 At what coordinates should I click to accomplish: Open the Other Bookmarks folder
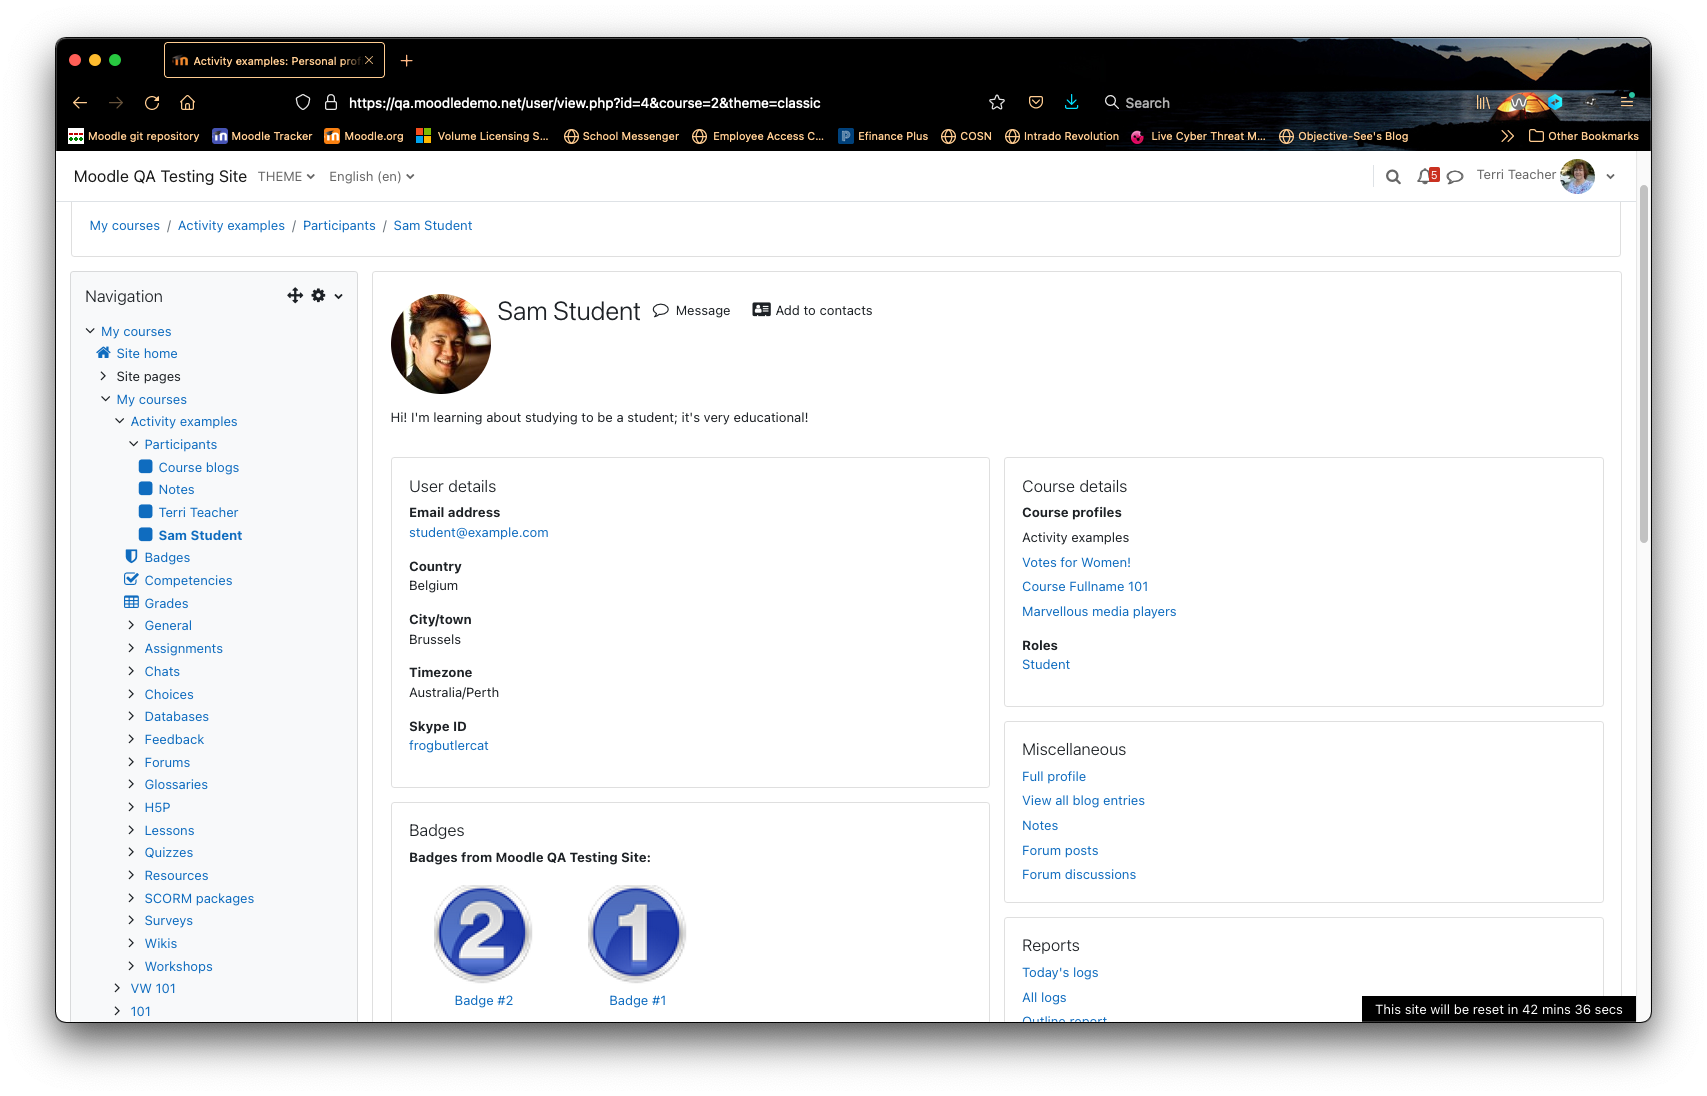[x=1584, y=136]
